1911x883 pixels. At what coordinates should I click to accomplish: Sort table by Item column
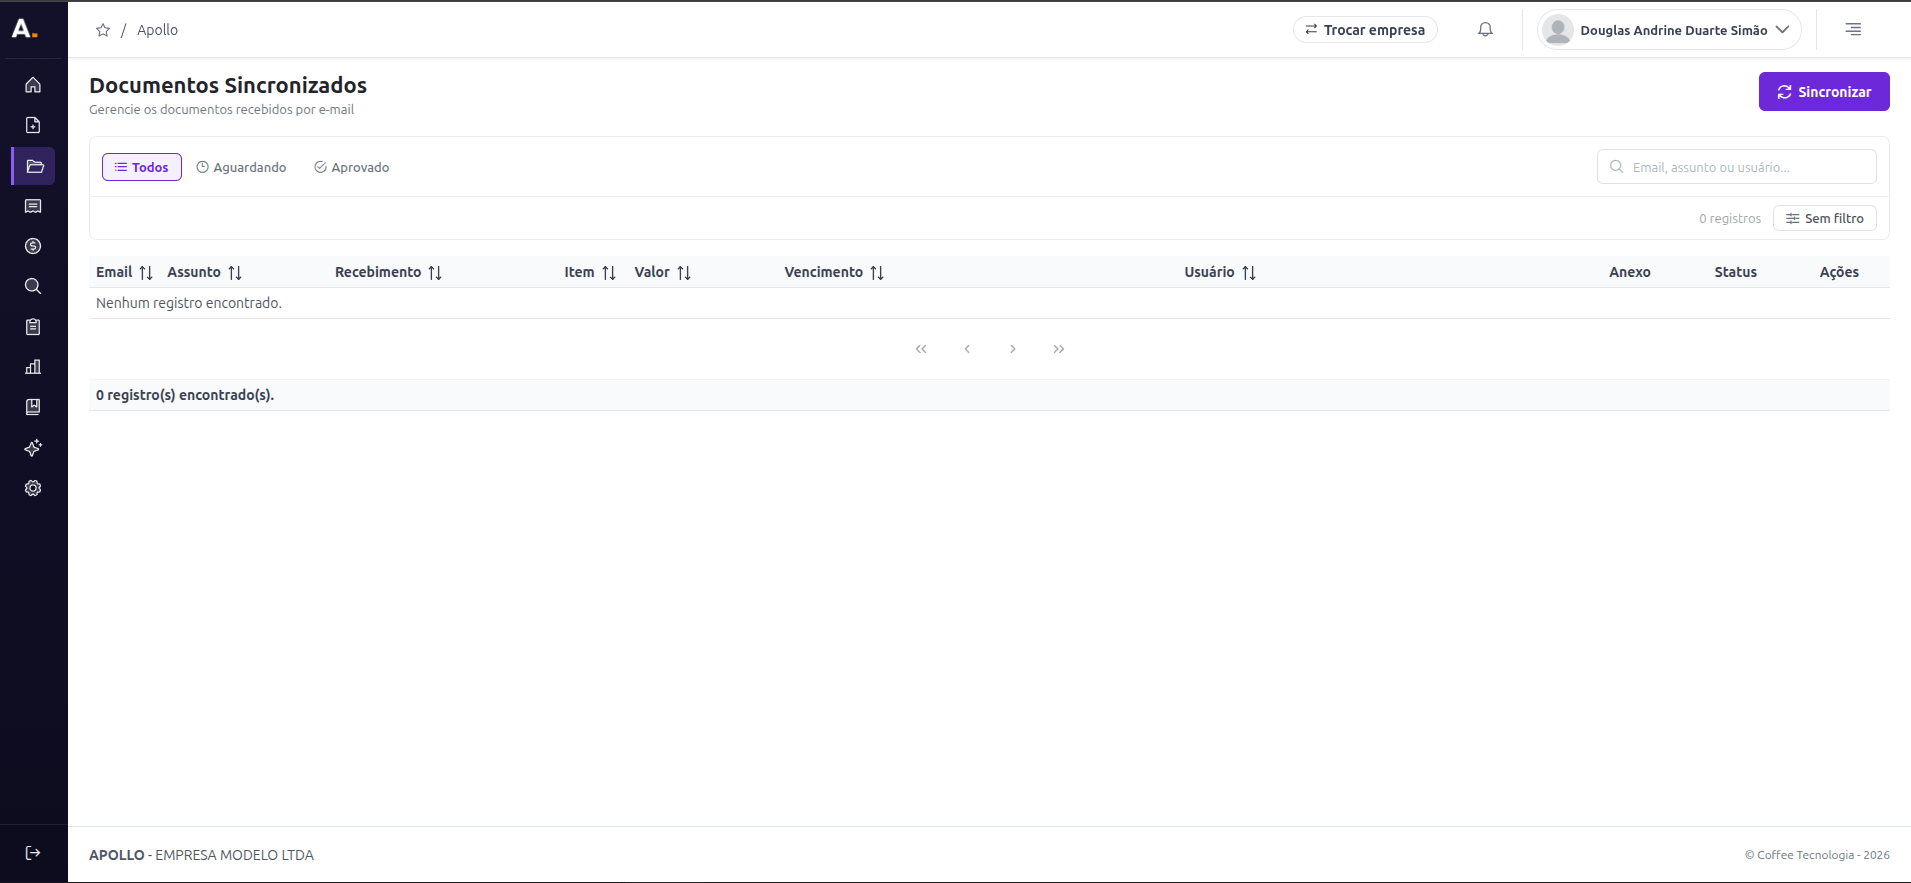(609, 272)
